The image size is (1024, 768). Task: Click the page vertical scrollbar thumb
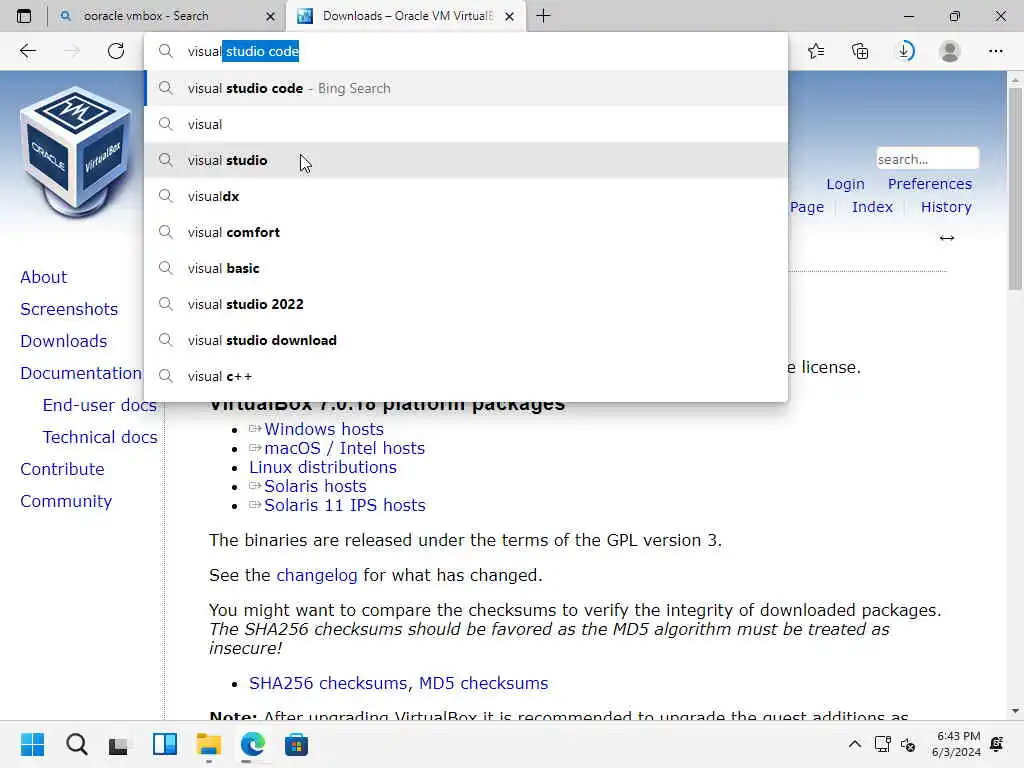1015,189
